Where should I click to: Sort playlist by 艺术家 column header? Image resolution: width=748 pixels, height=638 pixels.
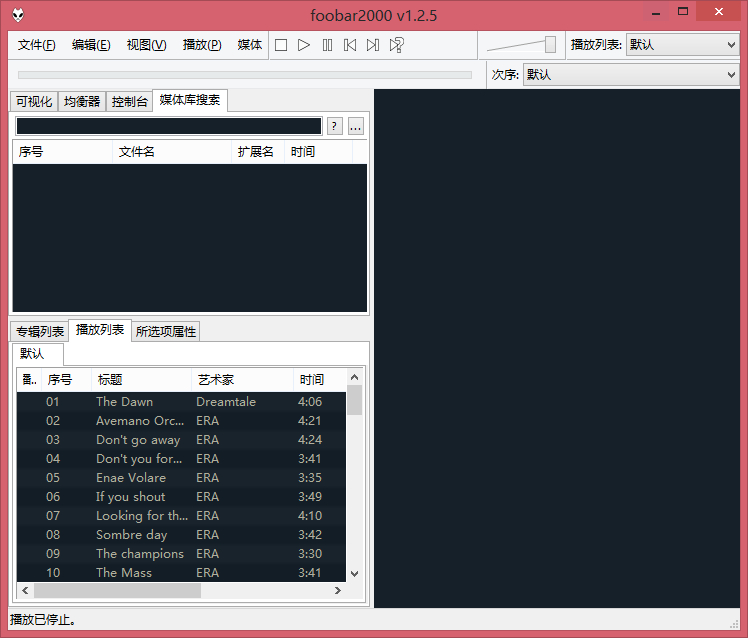[242, 380]
